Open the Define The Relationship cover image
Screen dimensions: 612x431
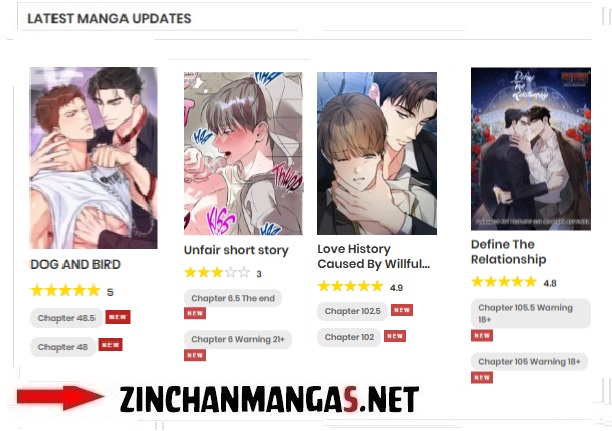click(x=531, y=149)
